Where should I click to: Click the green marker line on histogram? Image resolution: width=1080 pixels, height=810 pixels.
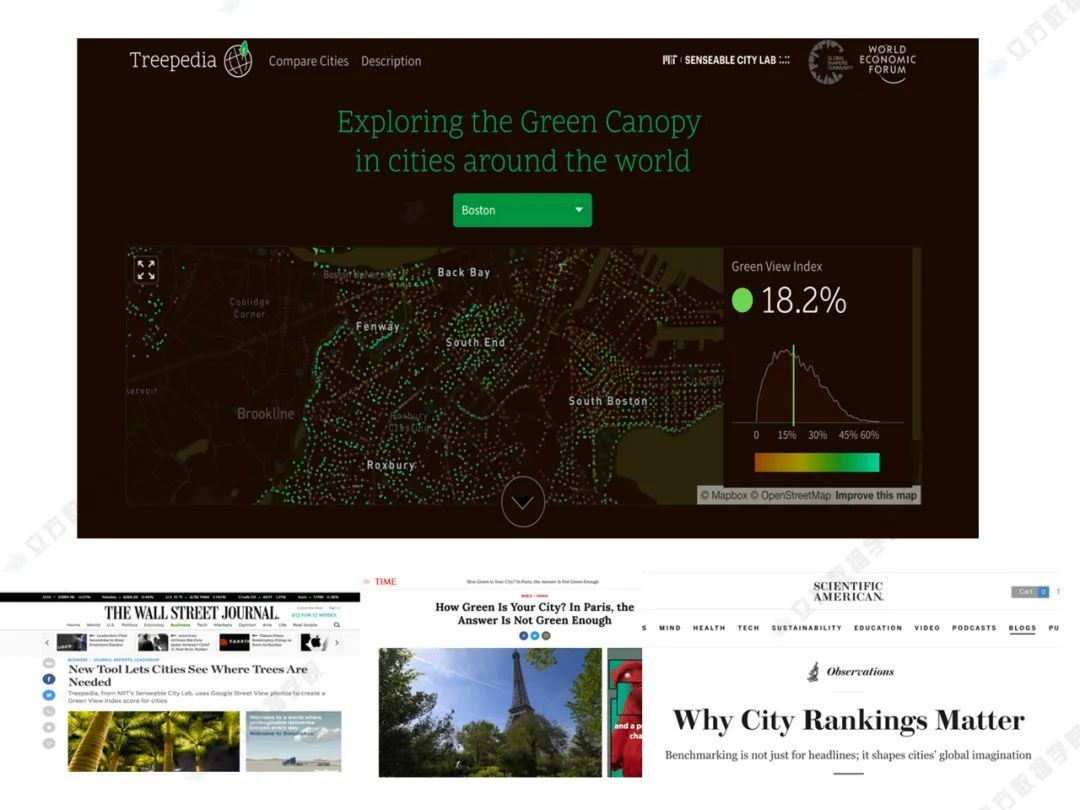tap(793, 386)
